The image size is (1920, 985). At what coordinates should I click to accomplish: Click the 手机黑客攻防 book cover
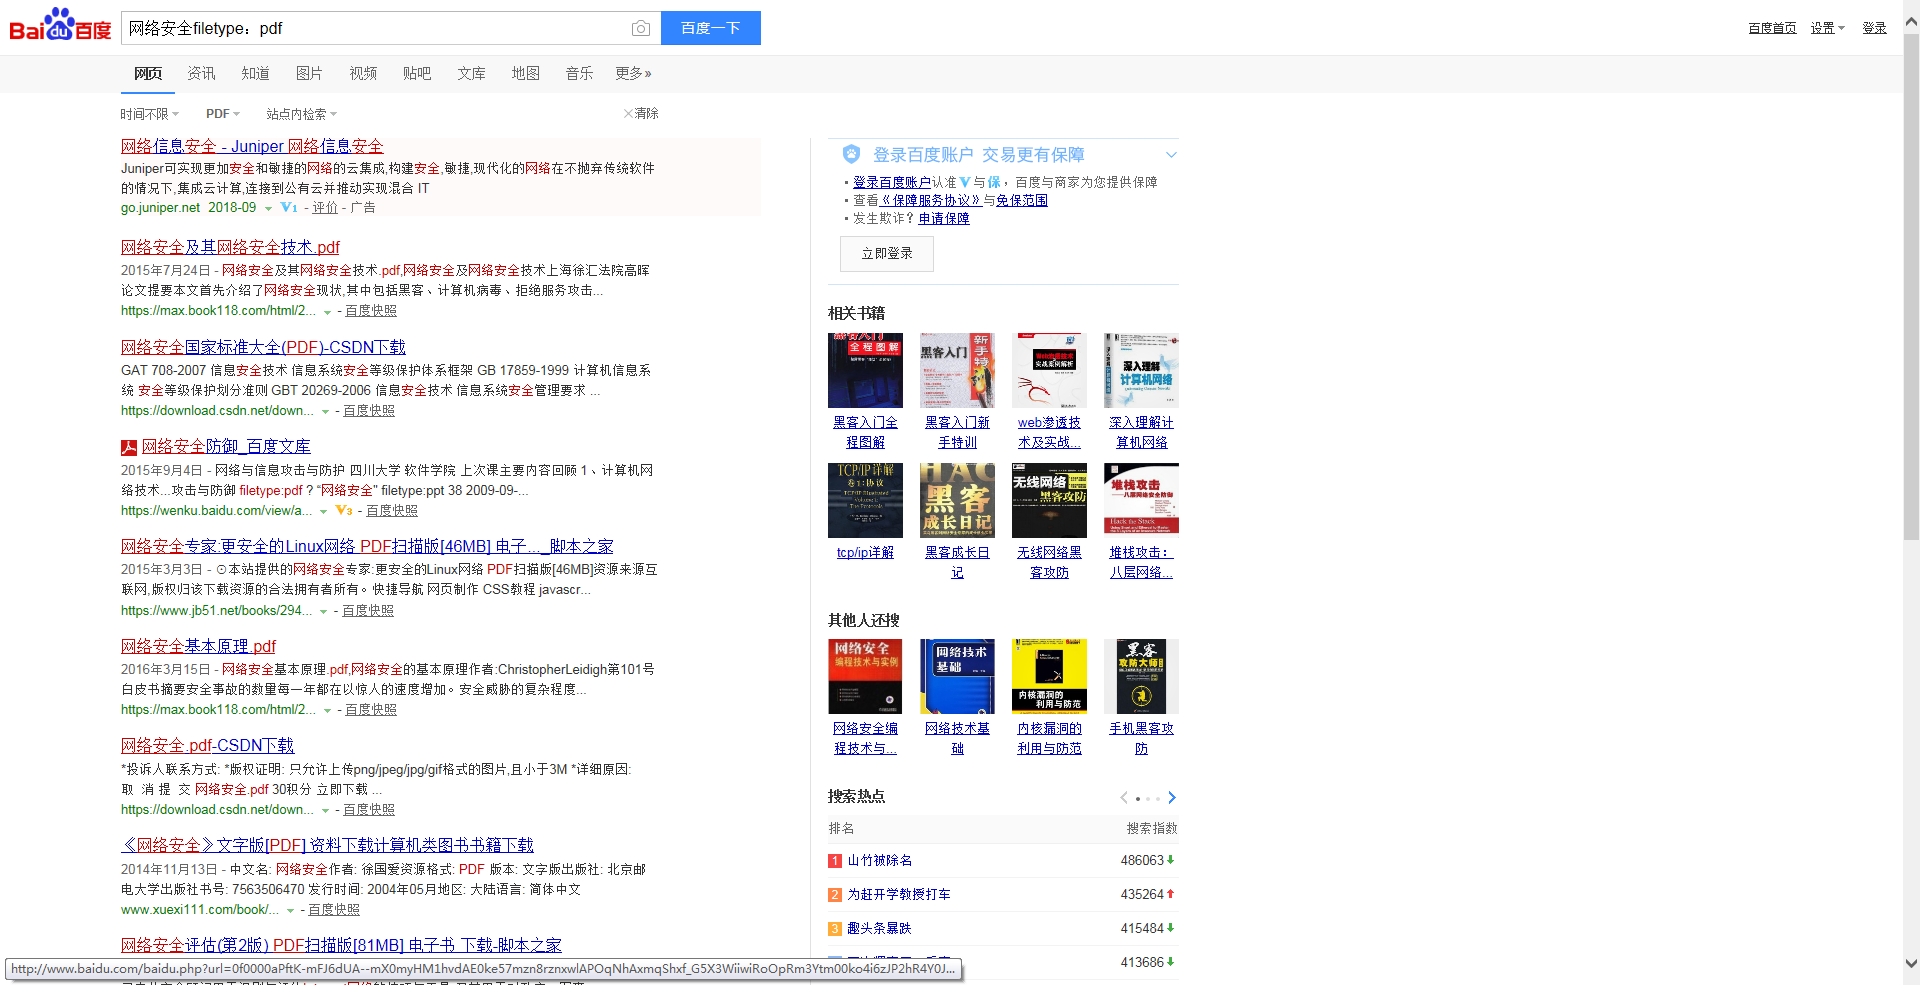click(x=1141, y=676)
